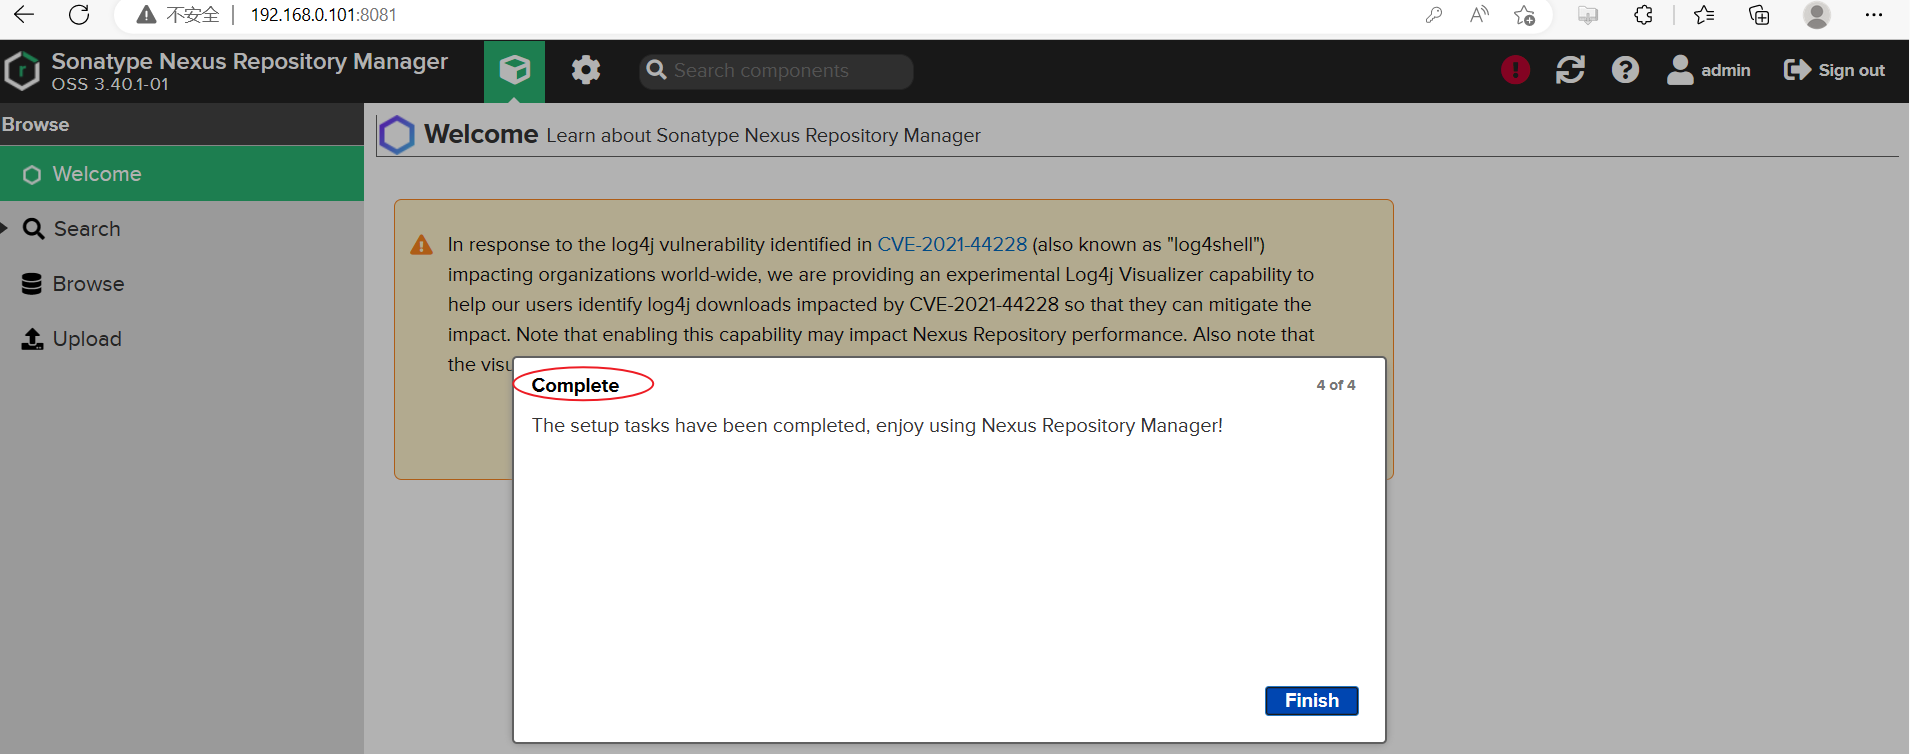Click the address bar URL 192.168.0.101:8081
This screenshot has width=1910, height=754.
tap(323, 15)
